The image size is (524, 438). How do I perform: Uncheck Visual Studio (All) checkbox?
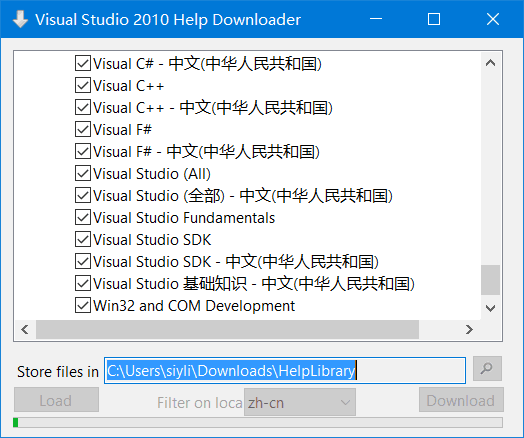click(x=83, y=173)
